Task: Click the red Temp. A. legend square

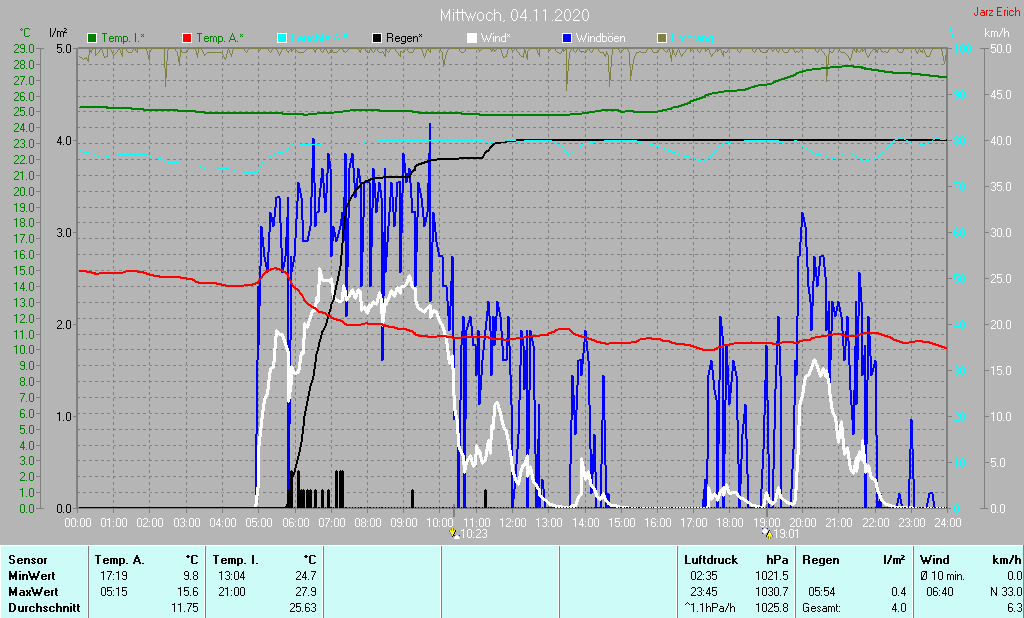Action: [187, 38]
